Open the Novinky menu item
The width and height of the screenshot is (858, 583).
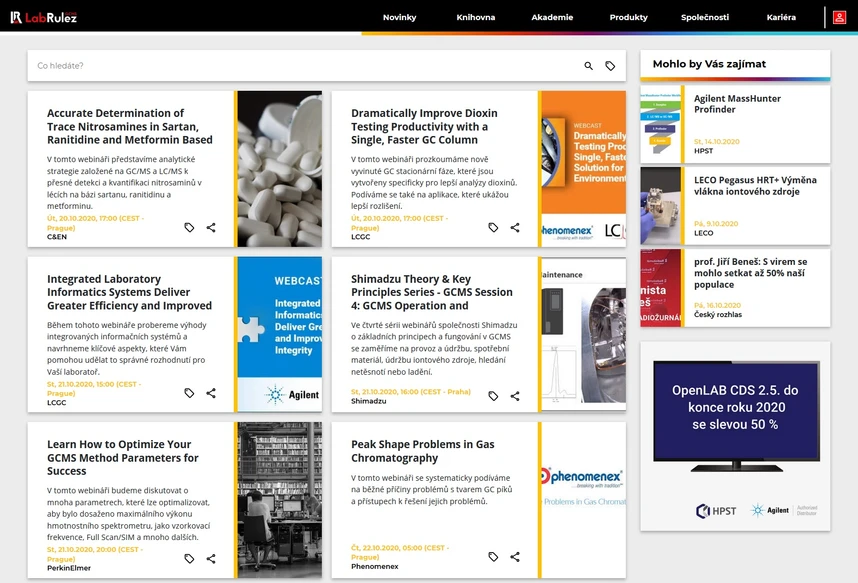[399, 17]
